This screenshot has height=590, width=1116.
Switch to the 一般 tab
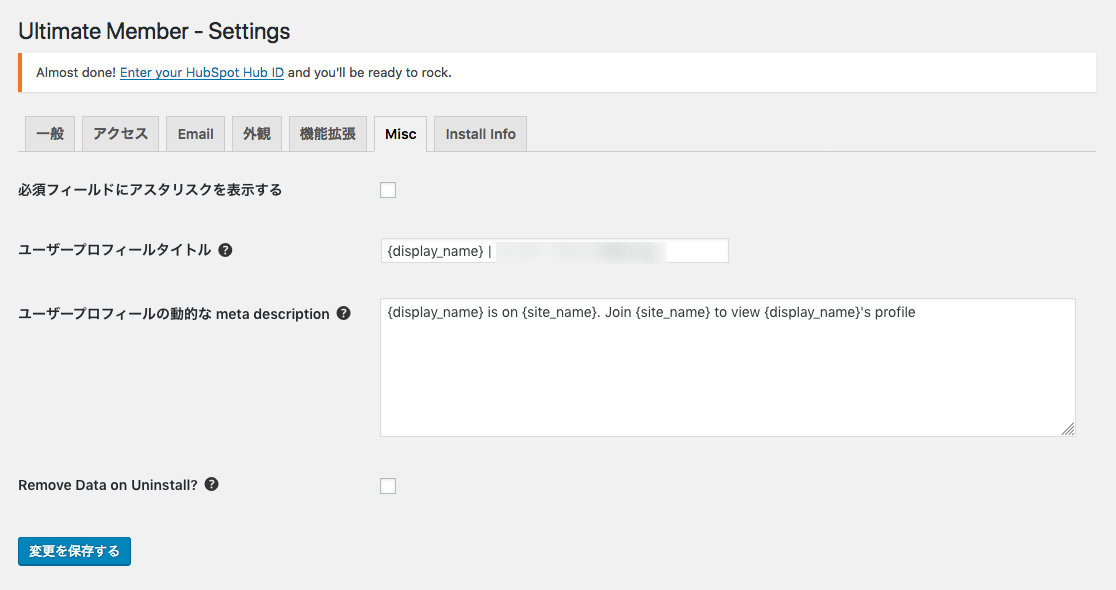click(50, 134)
